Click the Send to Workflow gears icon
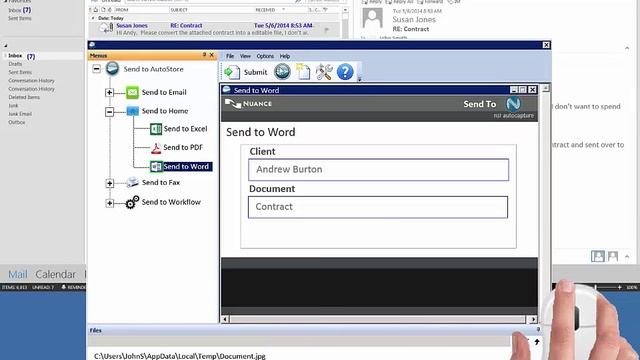 132,202
